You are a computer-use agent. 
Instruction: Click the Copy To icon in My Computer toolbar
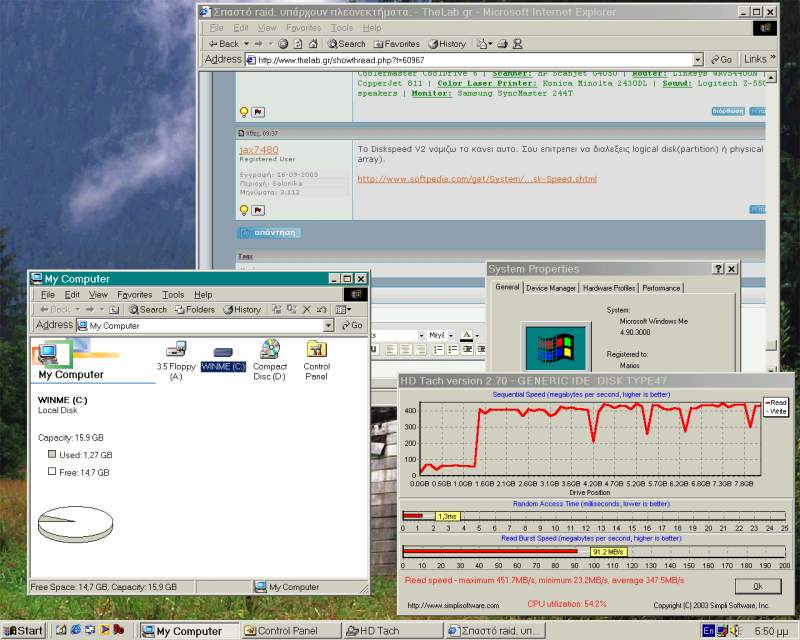coord(291,309)
